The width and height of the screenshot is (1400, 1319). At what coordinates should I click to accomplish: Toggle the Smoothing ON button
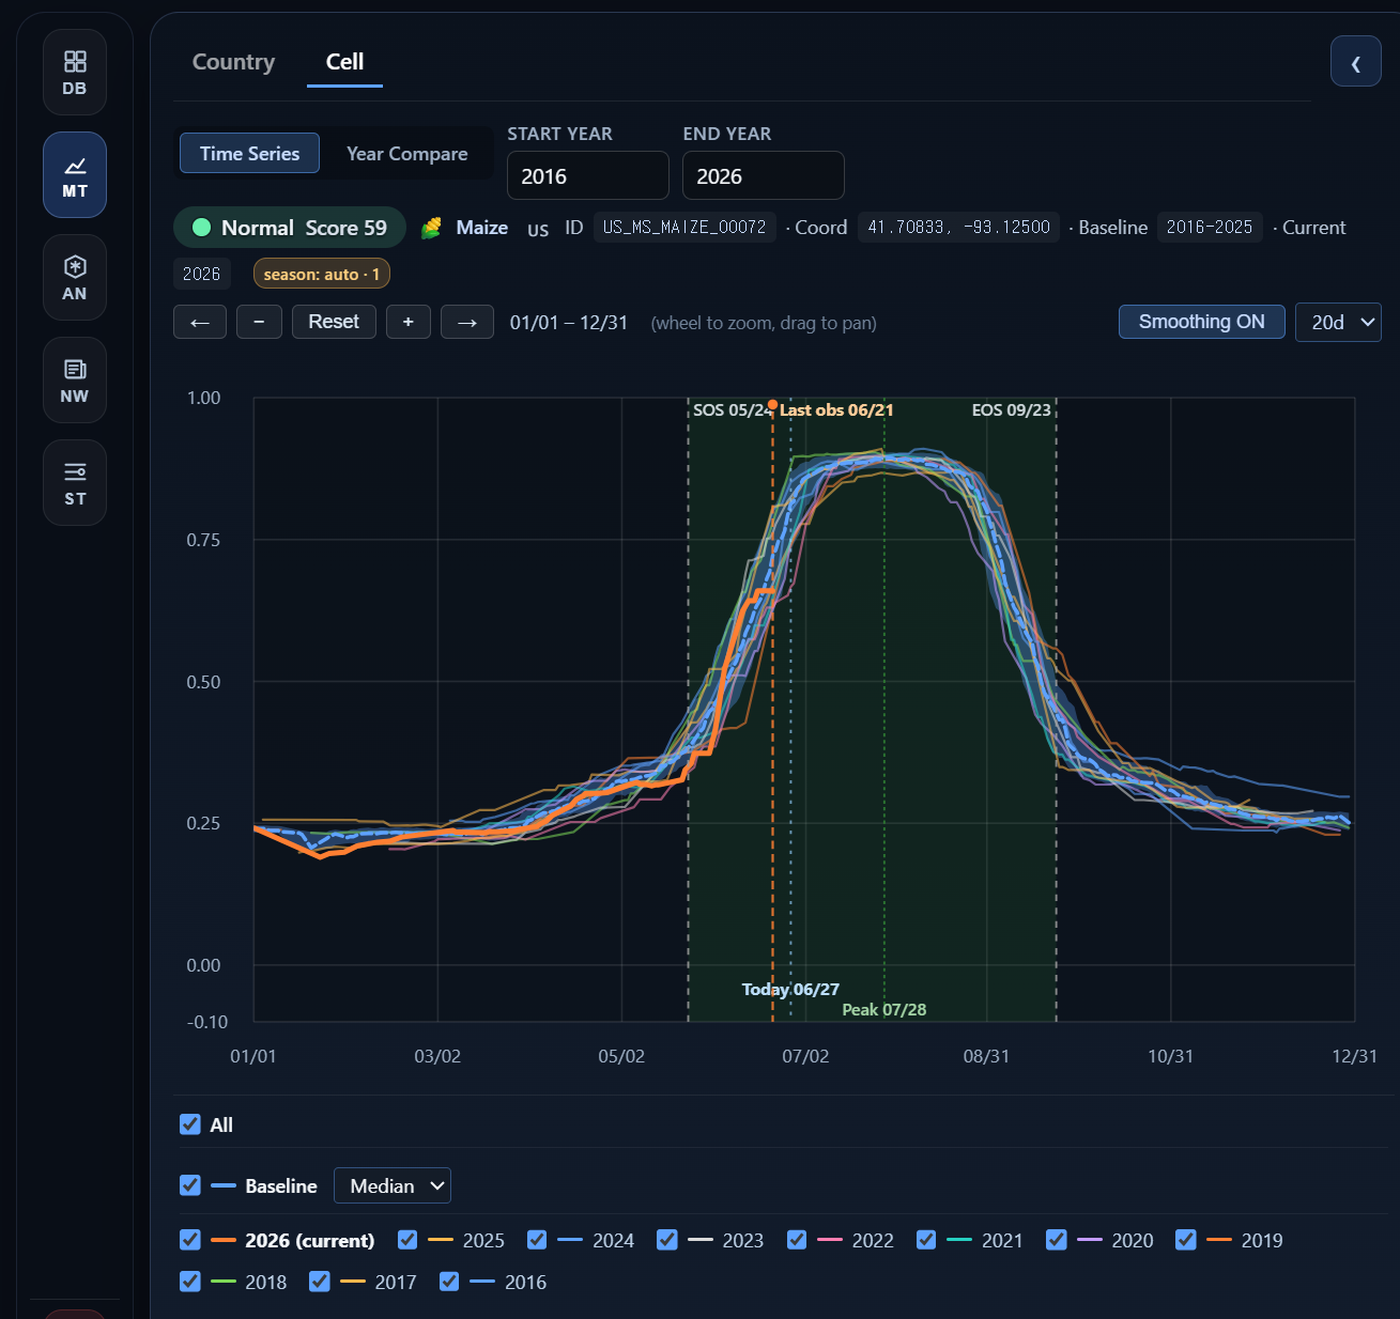(x=1202, y=322)
